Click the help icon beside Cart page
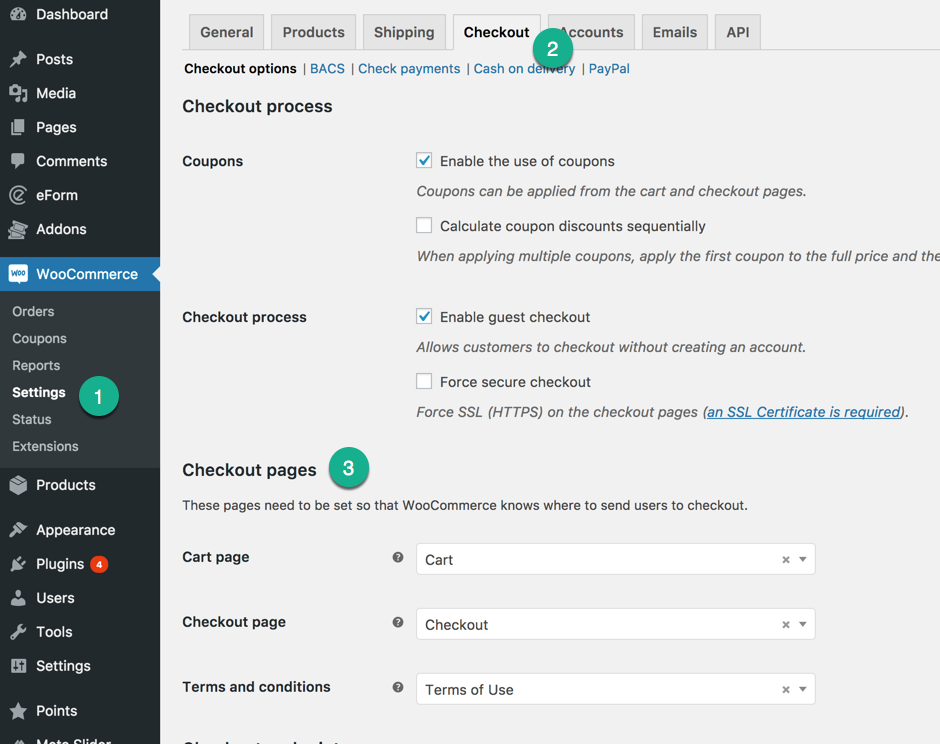Viewport: 940px width, 744px height. tap(397, 558)
